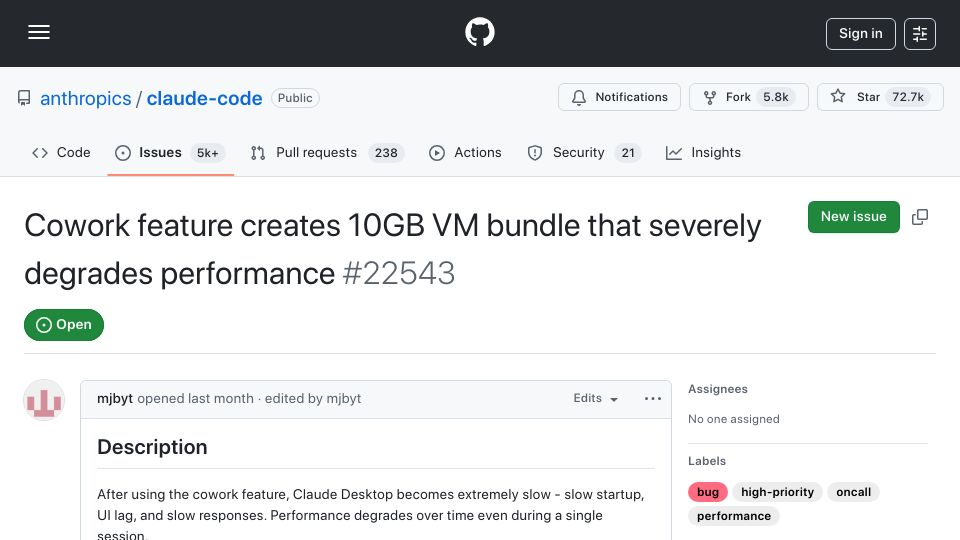Screen dimensions: 960x540
Task: Go to the Actions tab
Action: (x=465, y=152)
